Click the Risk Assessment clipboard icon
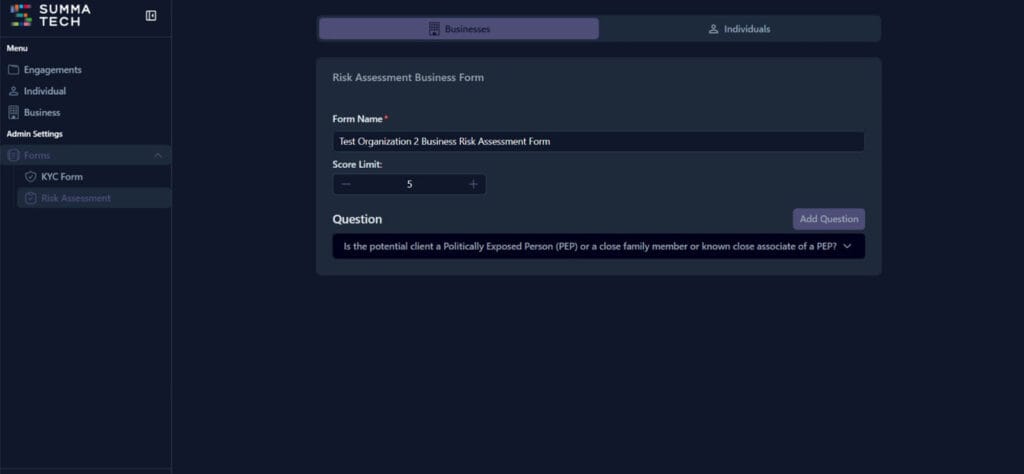This screenshot has height=474, width=1024. (x=31, y=198)
